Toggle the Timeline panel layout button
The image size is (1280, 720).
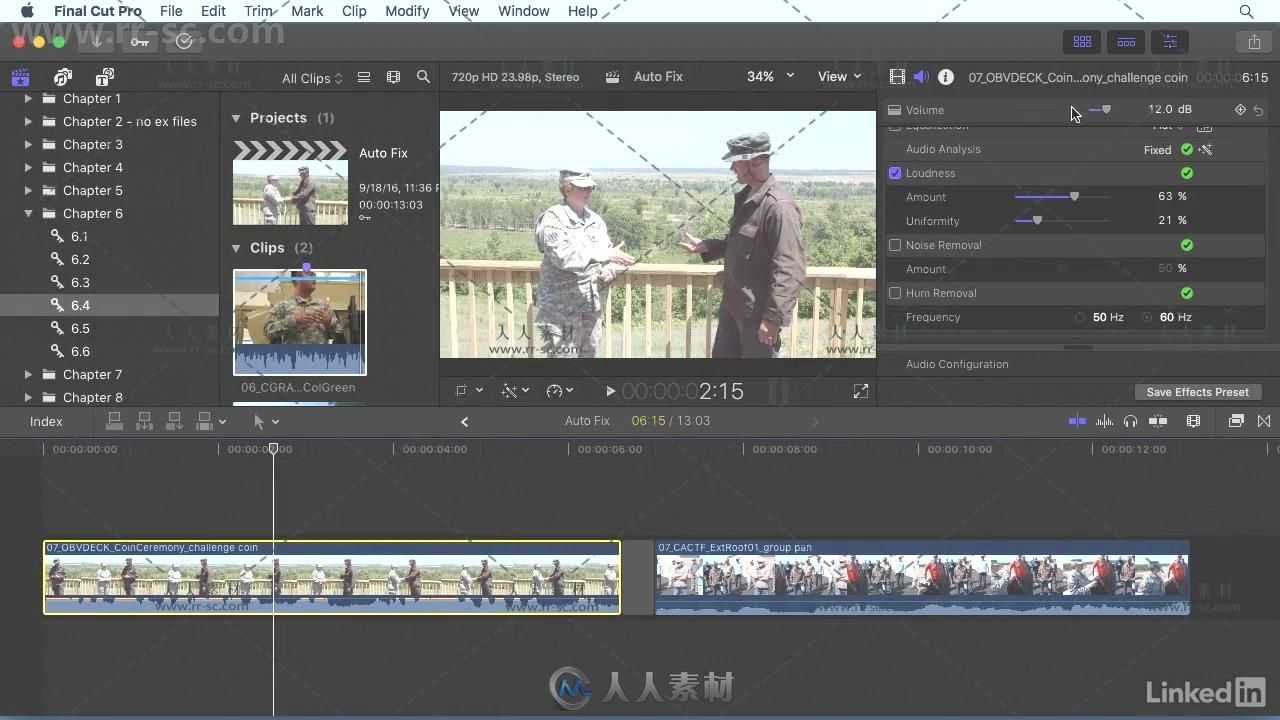pos(1126,41)
